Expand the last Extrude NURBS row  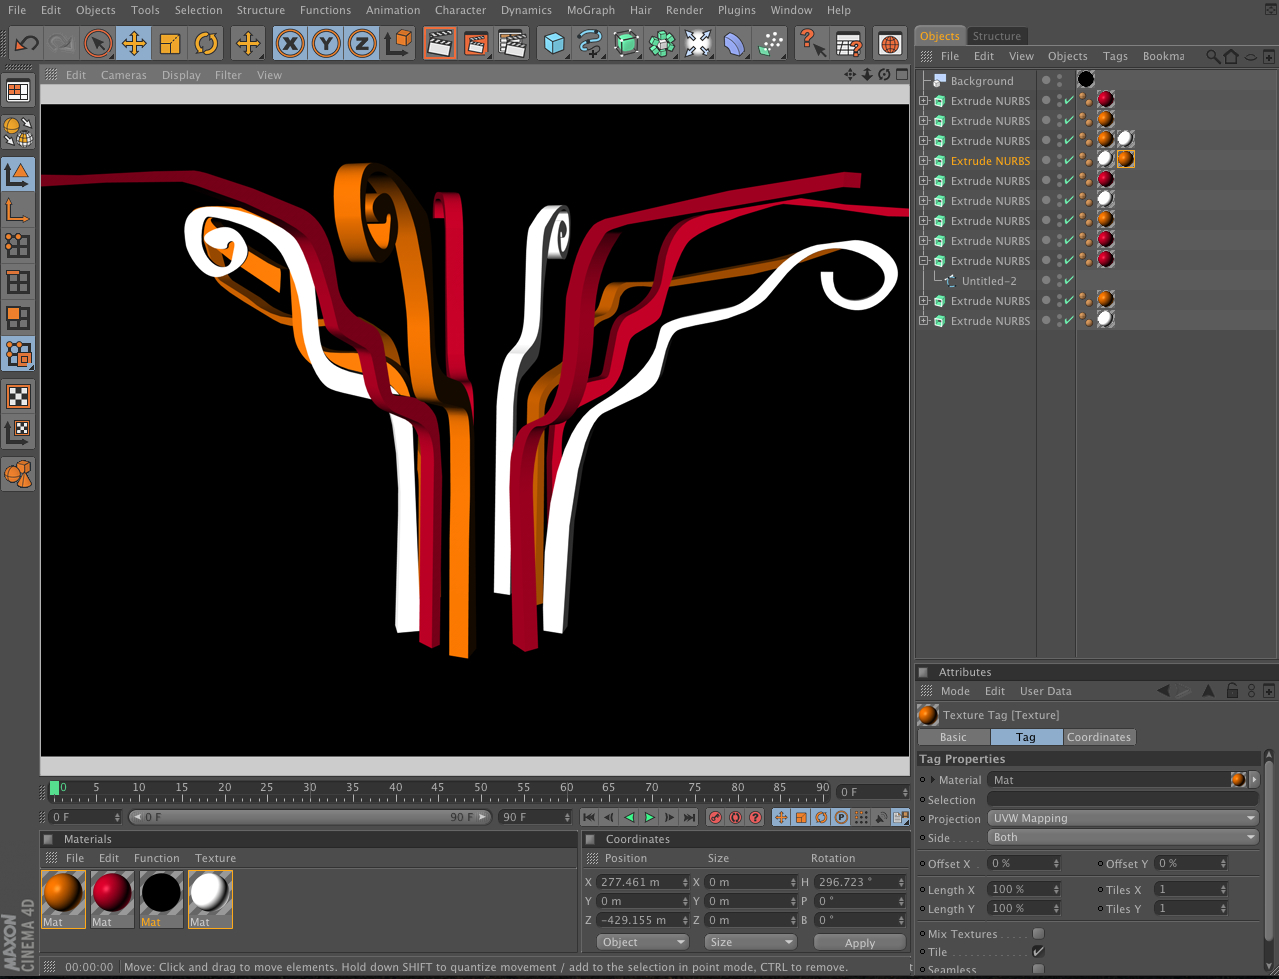924,321
